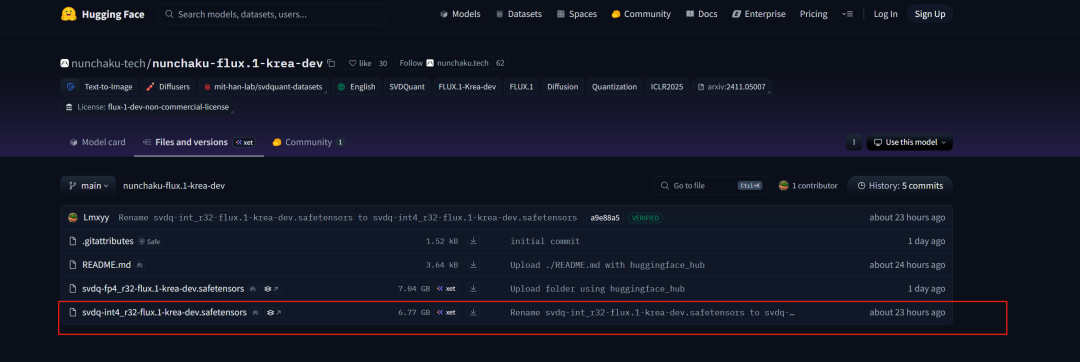The height and width of the screenshot is (362, 1080).
Task: Click the like count 30
Action: point(383,63)
